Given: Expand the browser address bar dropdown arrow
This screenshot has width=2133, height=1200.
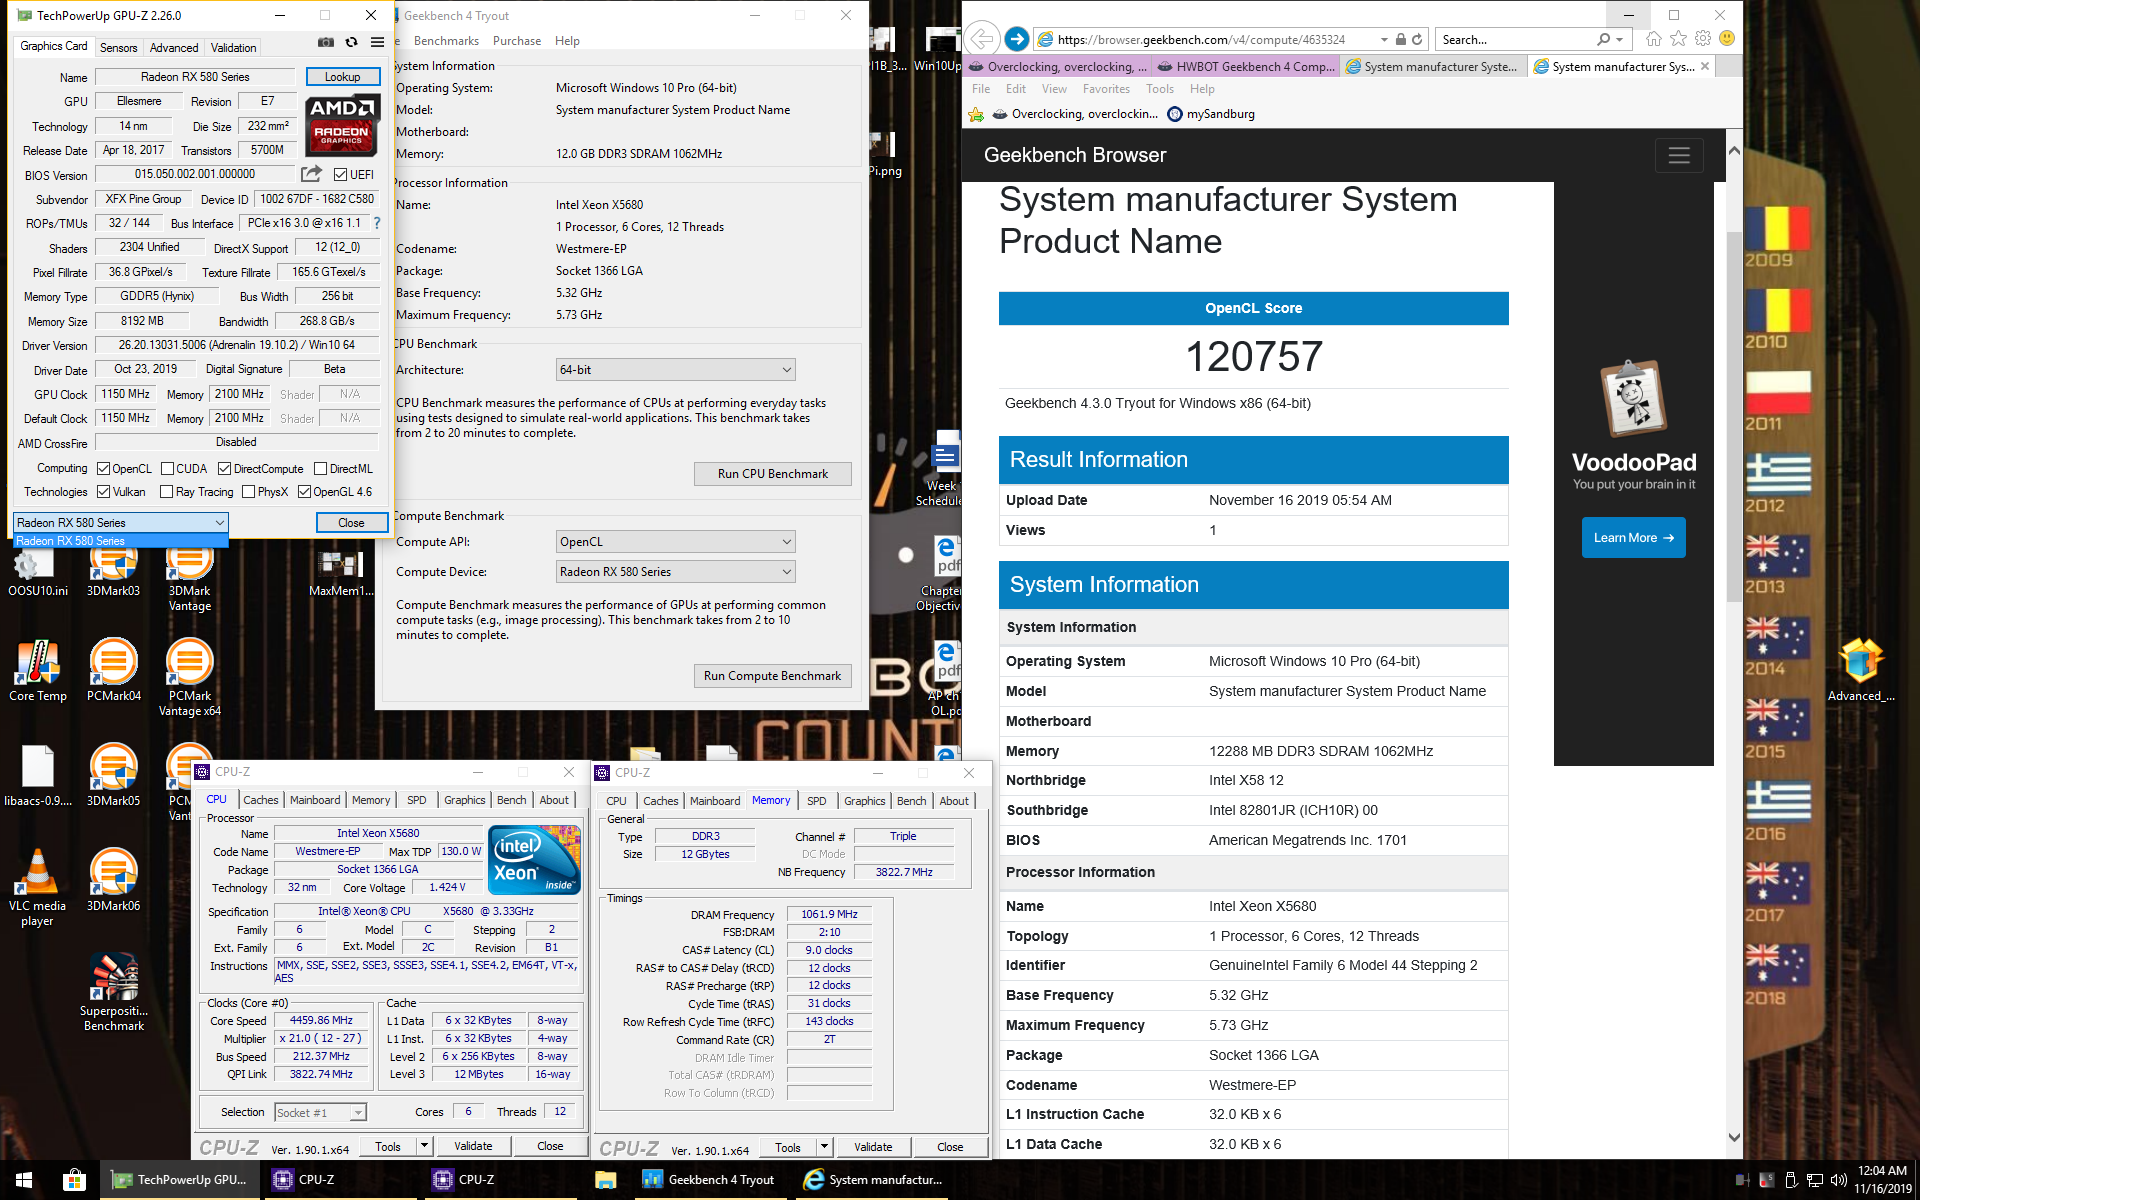Looking at the screenshot, I should pos(1384,40).
